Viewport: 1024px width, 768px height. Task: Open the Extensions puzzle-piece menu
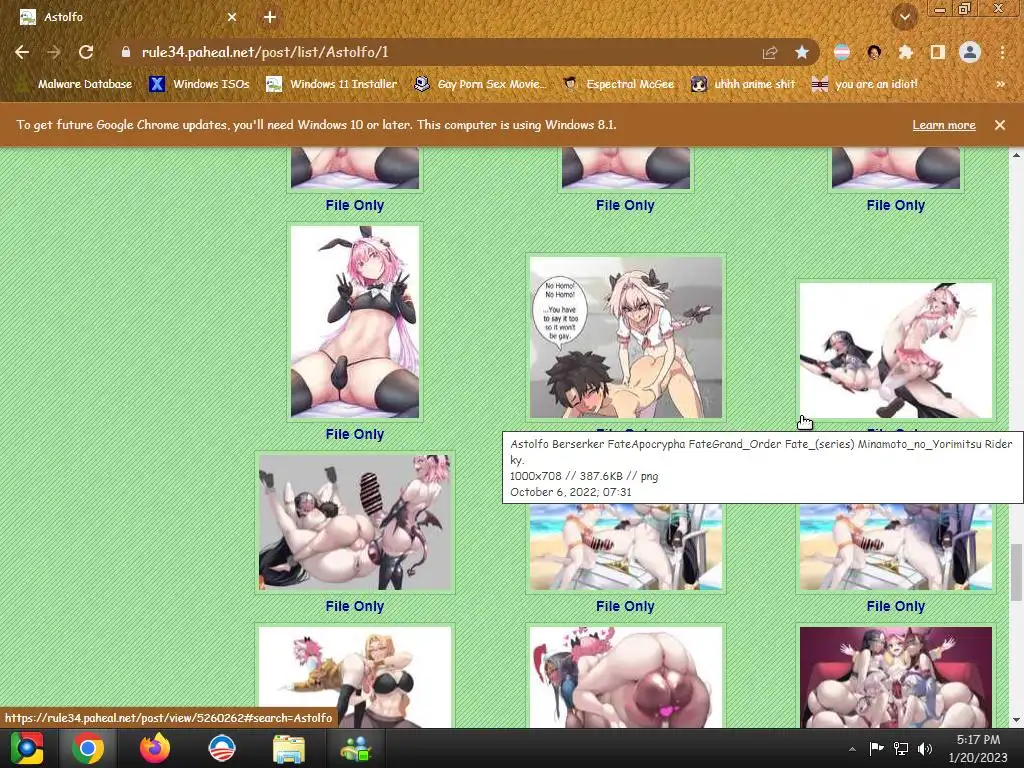pos(906,52)
